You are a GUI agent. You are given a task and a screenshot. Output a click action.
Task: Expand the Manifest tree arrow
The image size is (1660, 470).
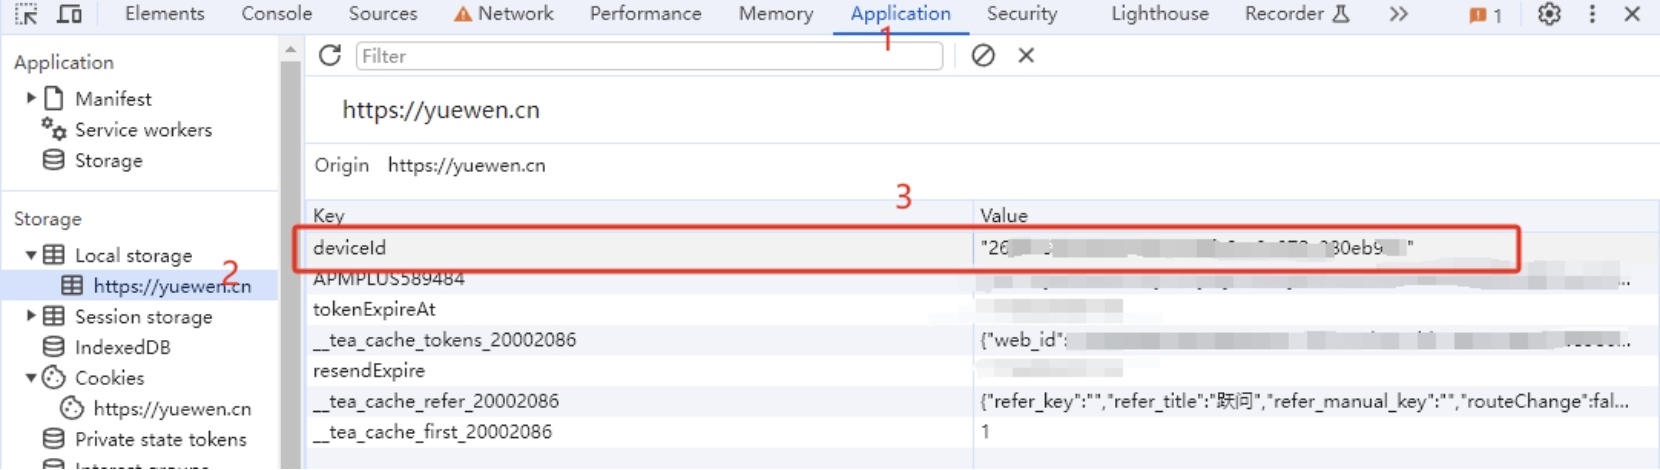(x=31, y=98)
